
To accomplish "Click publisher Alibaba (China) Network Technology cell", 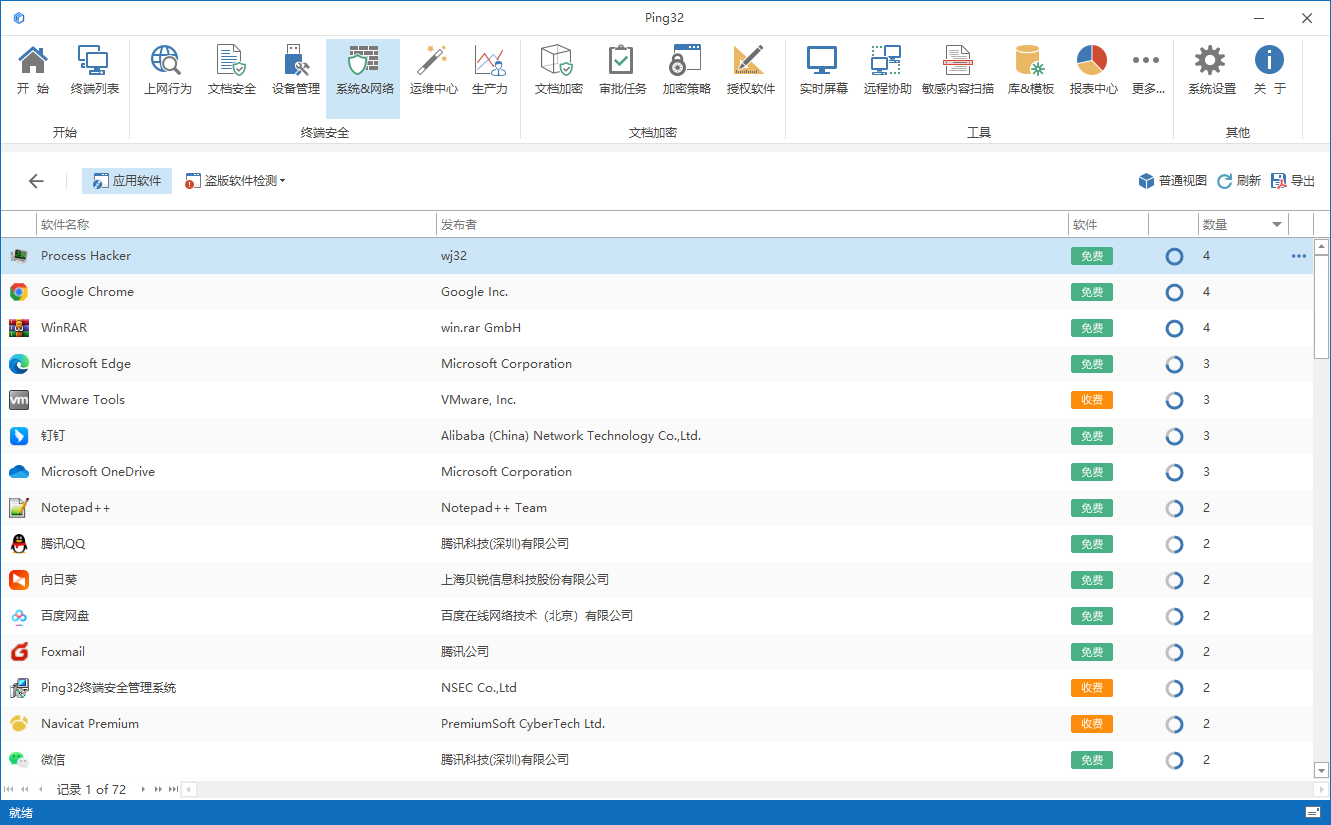I will [x=571, y=436].
